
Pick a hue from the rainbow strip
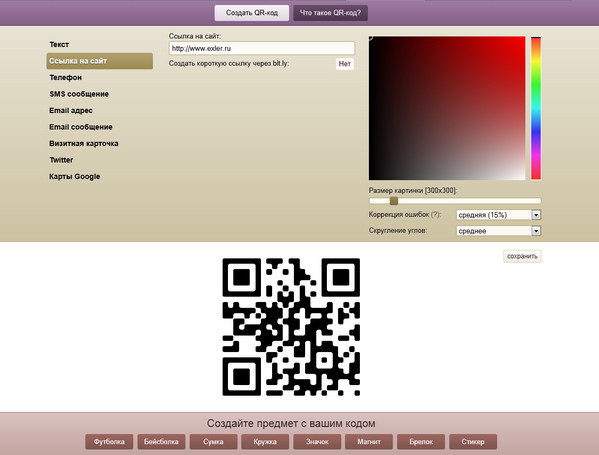[x=536, y=108]
